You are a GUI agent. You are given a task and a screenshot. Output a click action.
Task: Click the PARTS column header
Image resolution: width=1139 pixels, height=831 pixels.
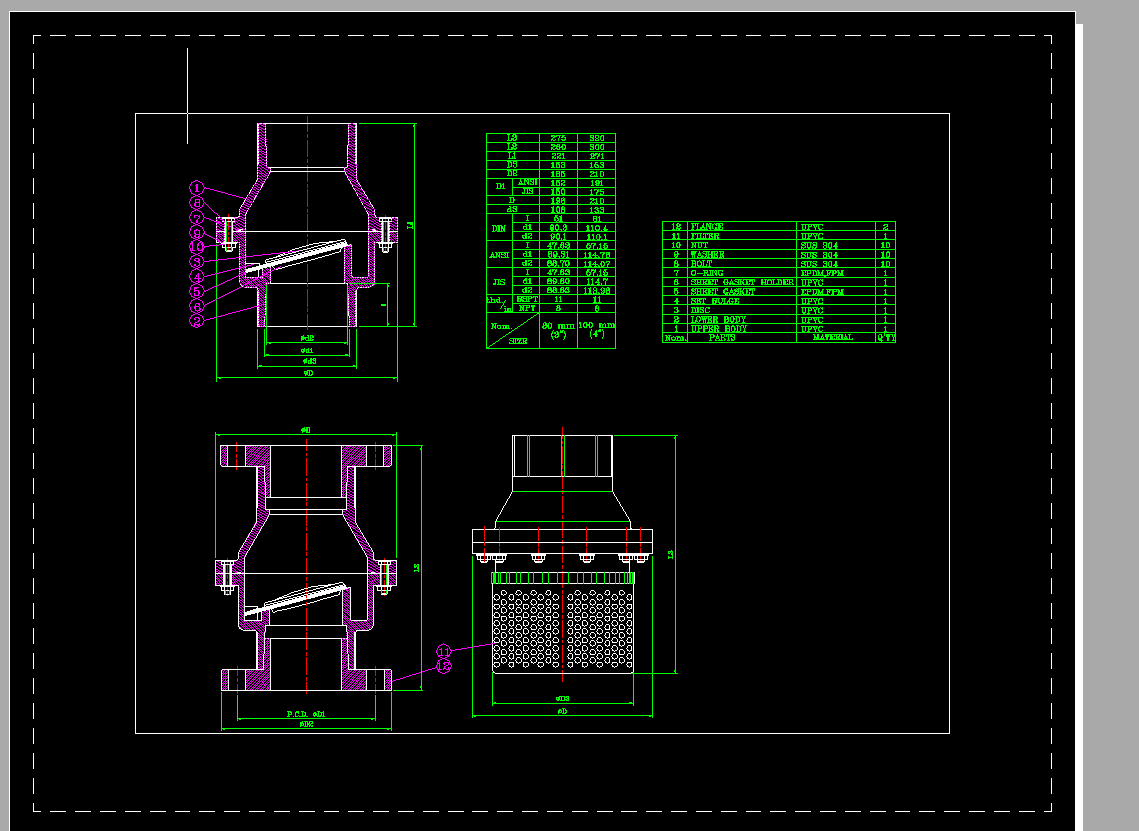pos(722,338)
